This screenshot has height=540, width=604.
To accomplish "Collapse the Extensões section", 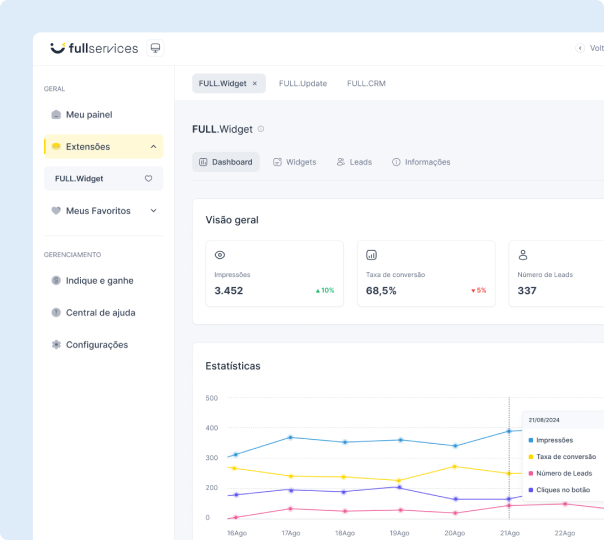I will pyautogui.click(x=153, y=147).
